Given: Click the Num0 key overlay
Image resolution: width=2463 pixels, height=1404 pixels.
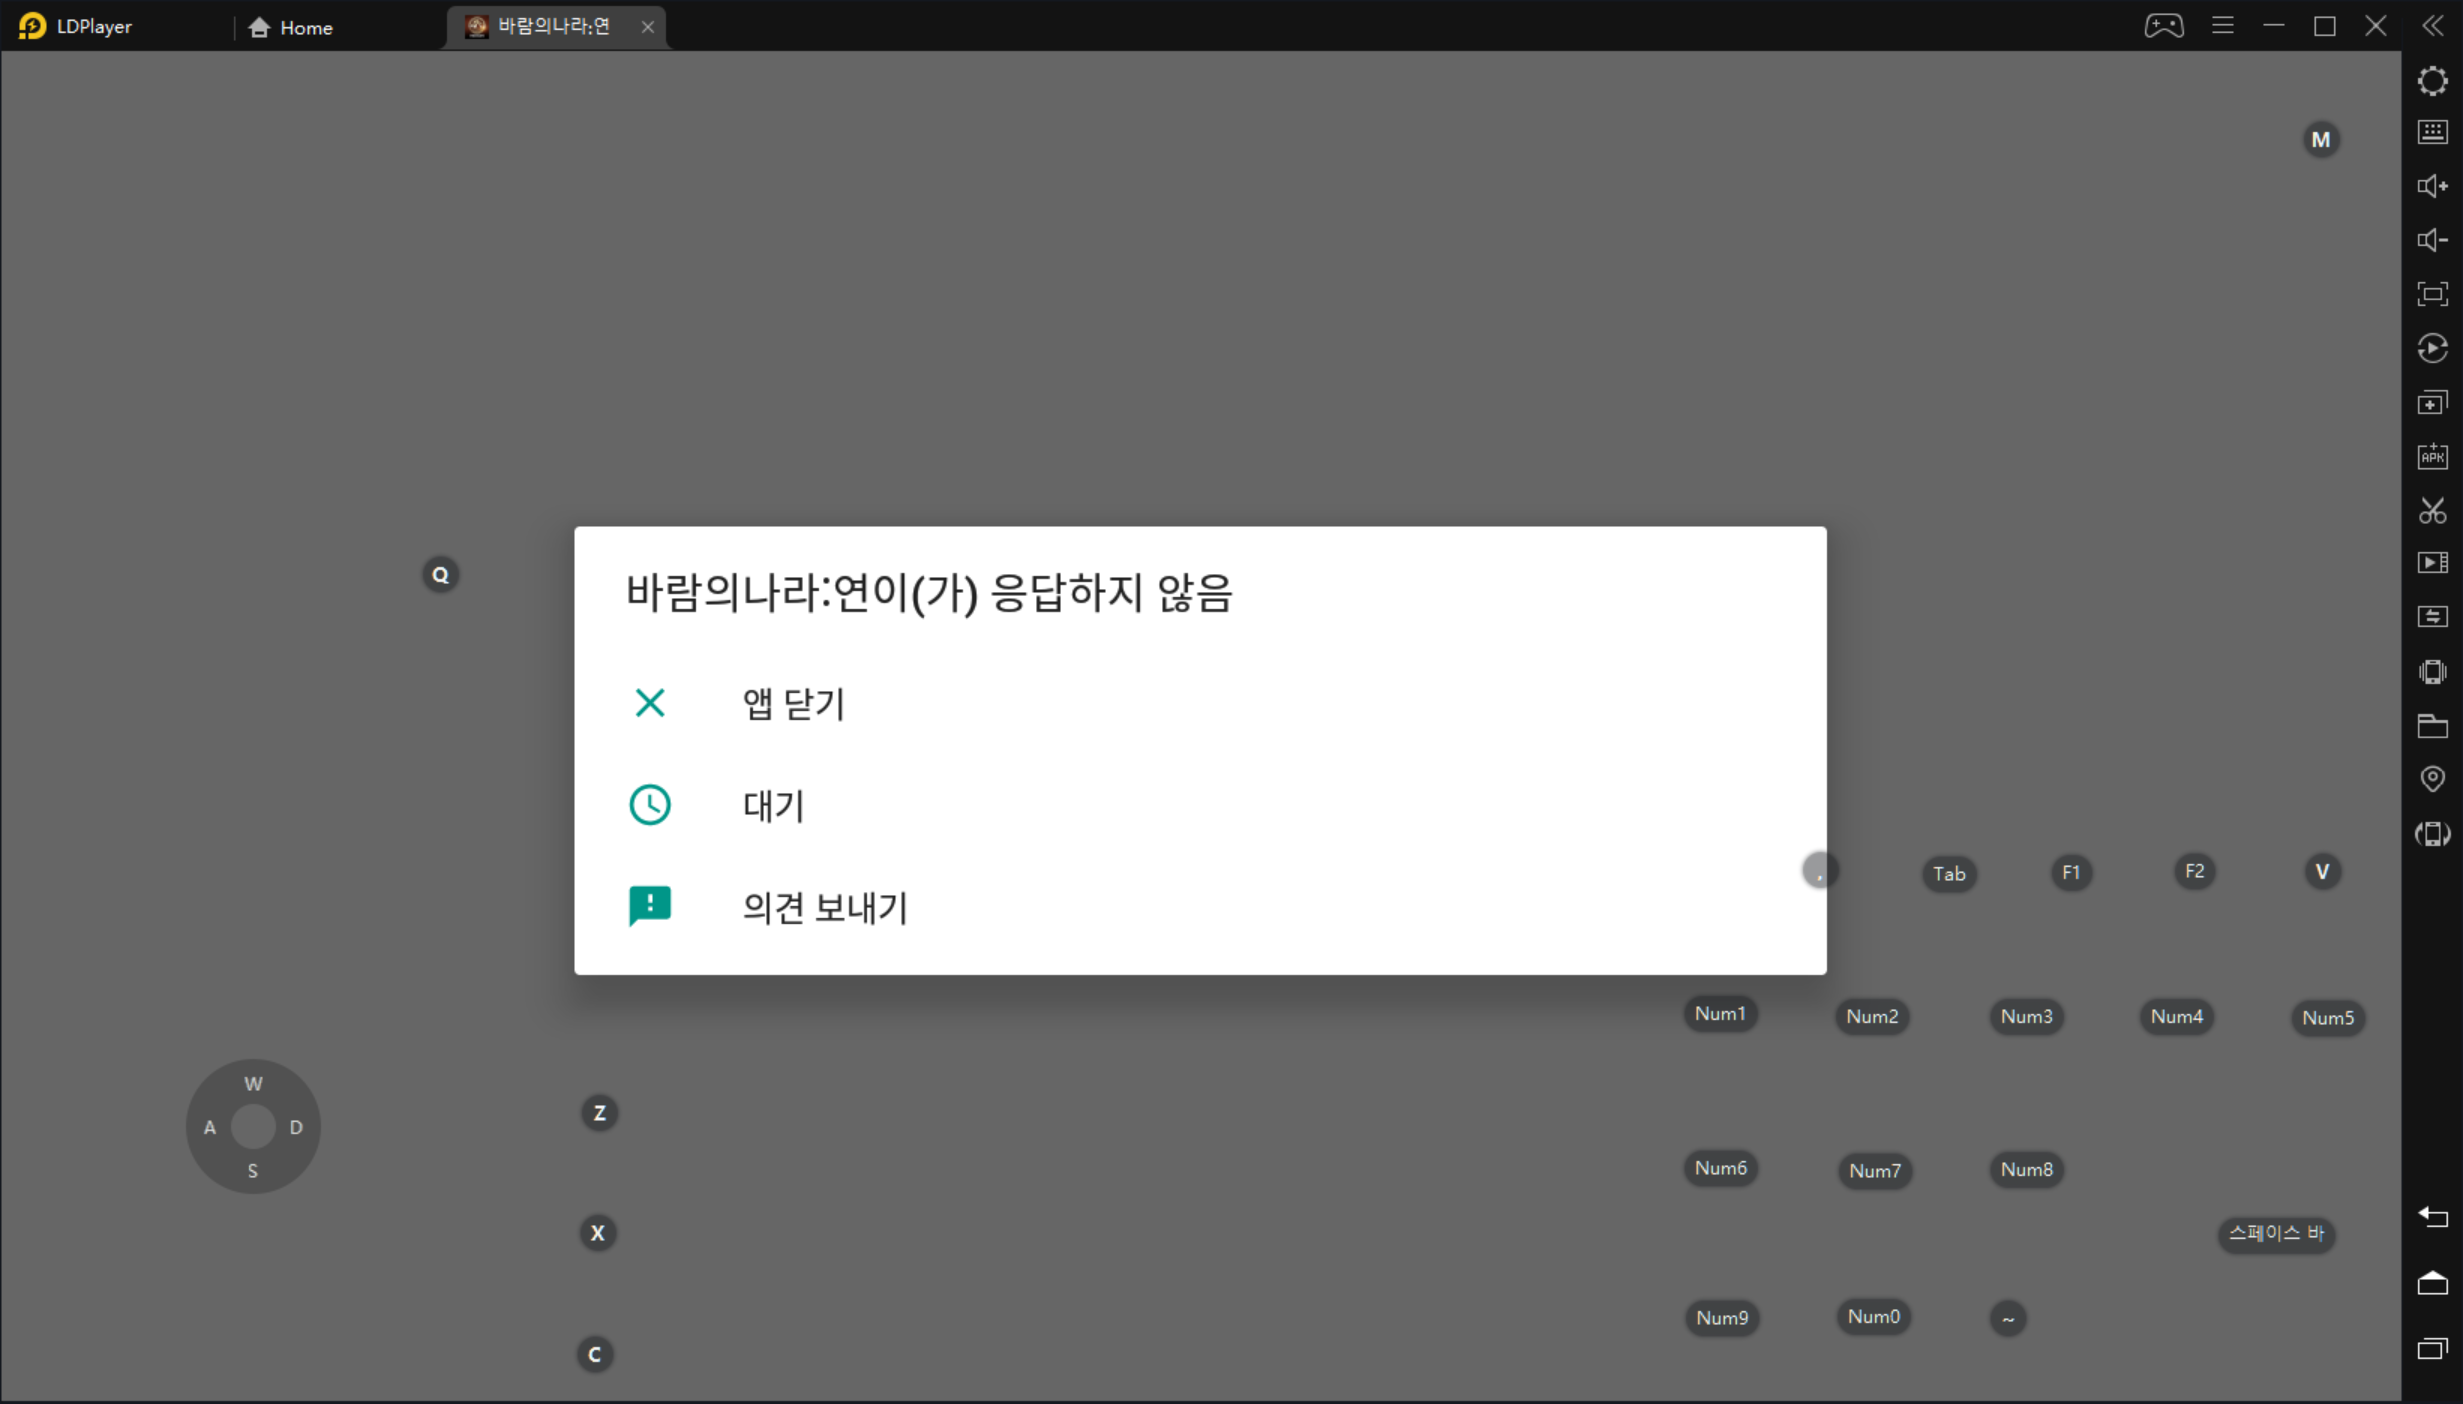Looking at the screenshot, I should 1874,1317.
